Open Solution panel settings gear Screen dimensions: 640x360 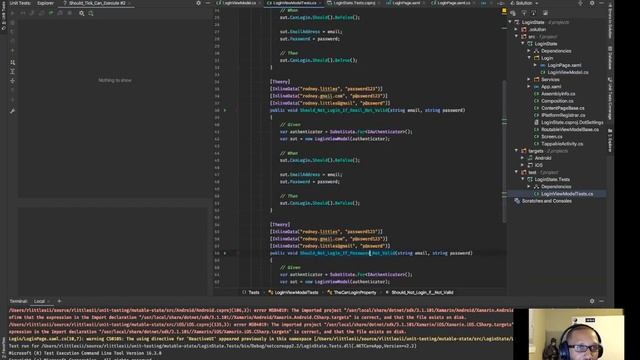[x=592, y=3]
